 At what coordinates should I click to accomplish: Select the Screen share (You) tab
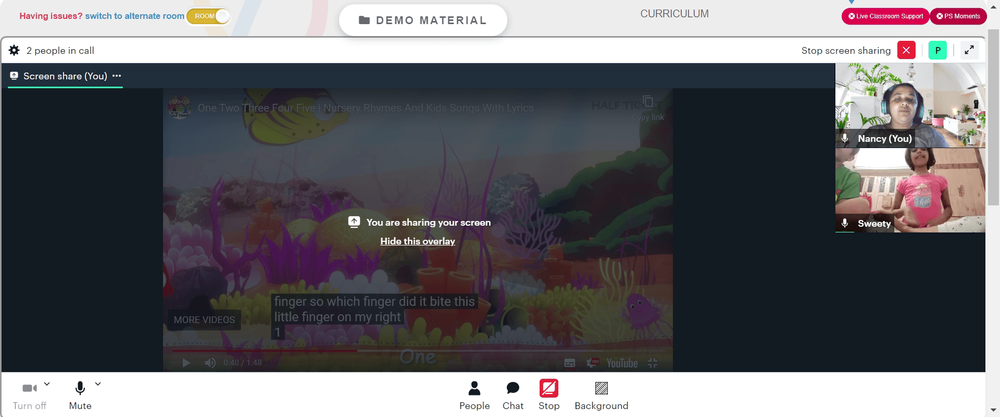pos(64,76)
